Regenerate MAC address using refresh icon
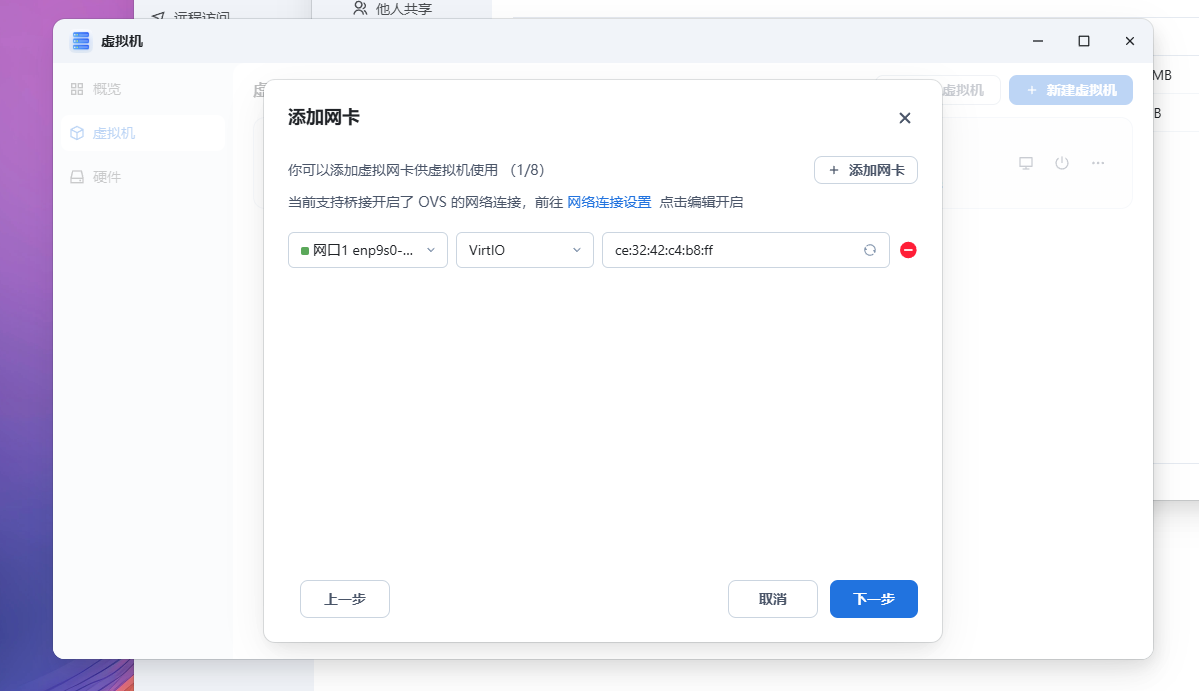Image resolution: width=1199 pixels, height=691 pixels. [x=870, y=250]
